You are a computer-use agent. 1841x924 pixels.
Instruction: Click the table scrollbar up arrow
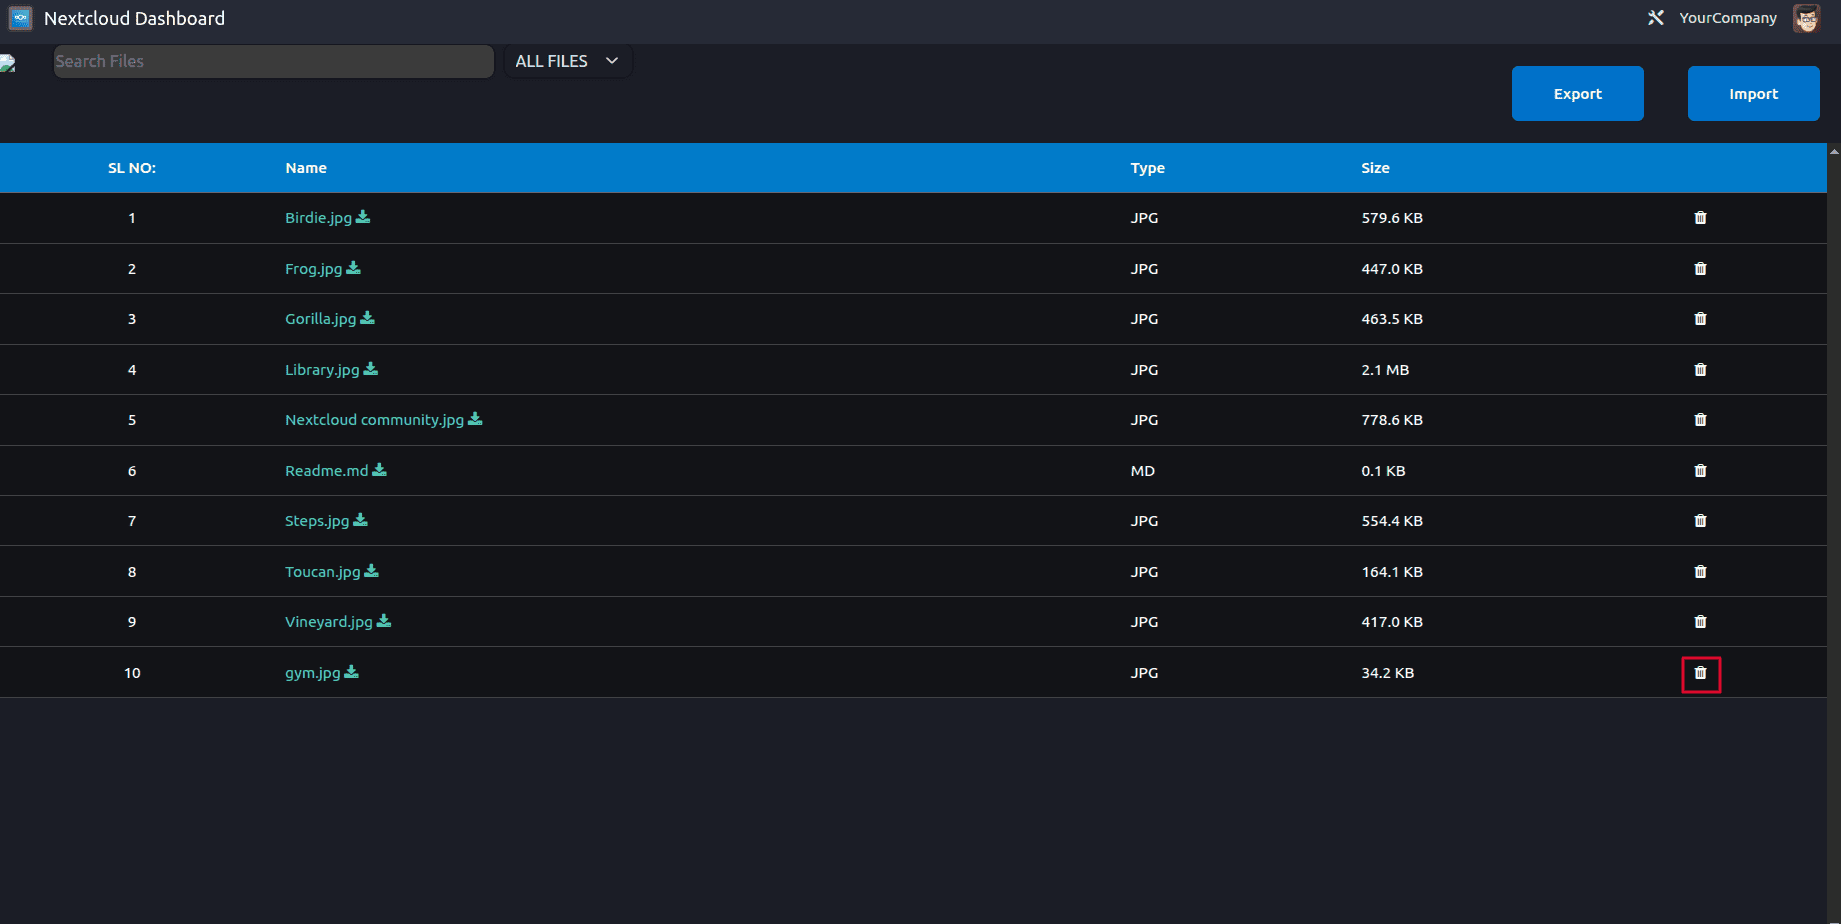click(x=1834, y=151)
